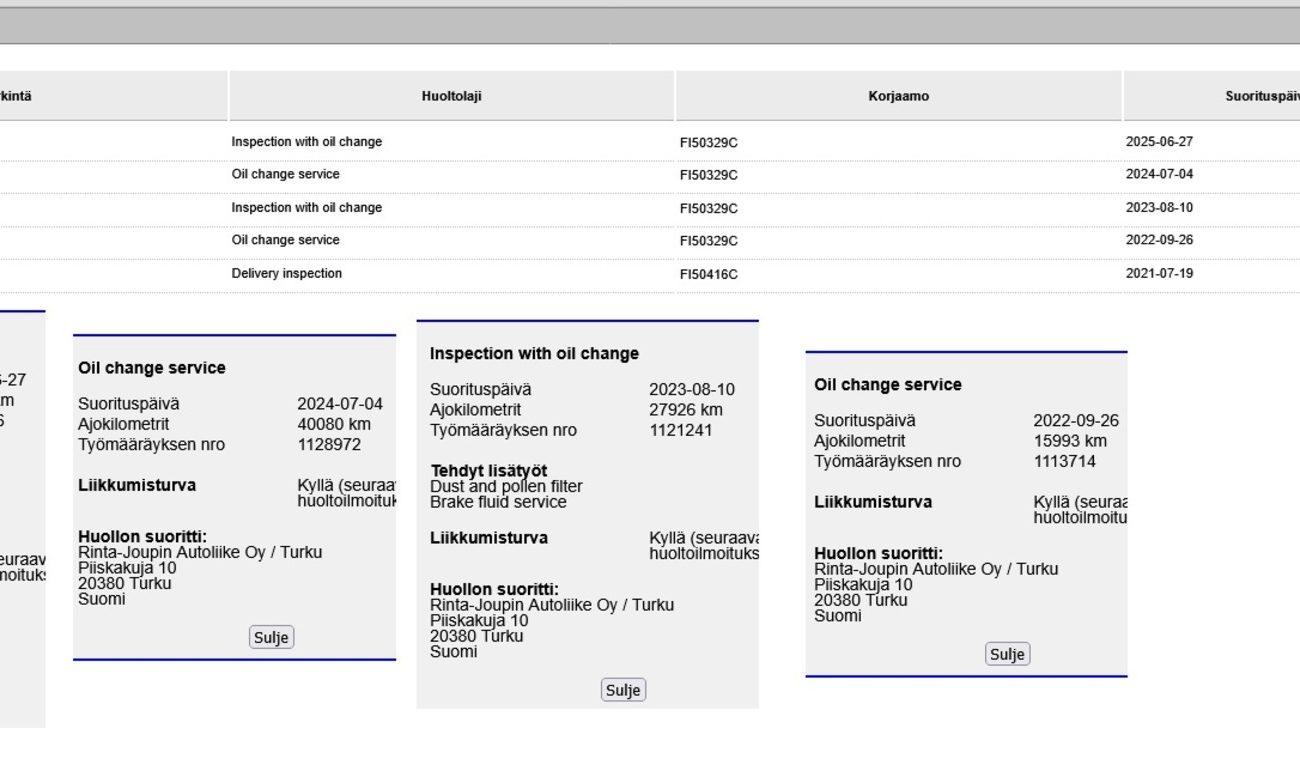Viewport: 1300px width, 783px height.
Task: Click work order number 1113714
Action: coord(1064,462)
